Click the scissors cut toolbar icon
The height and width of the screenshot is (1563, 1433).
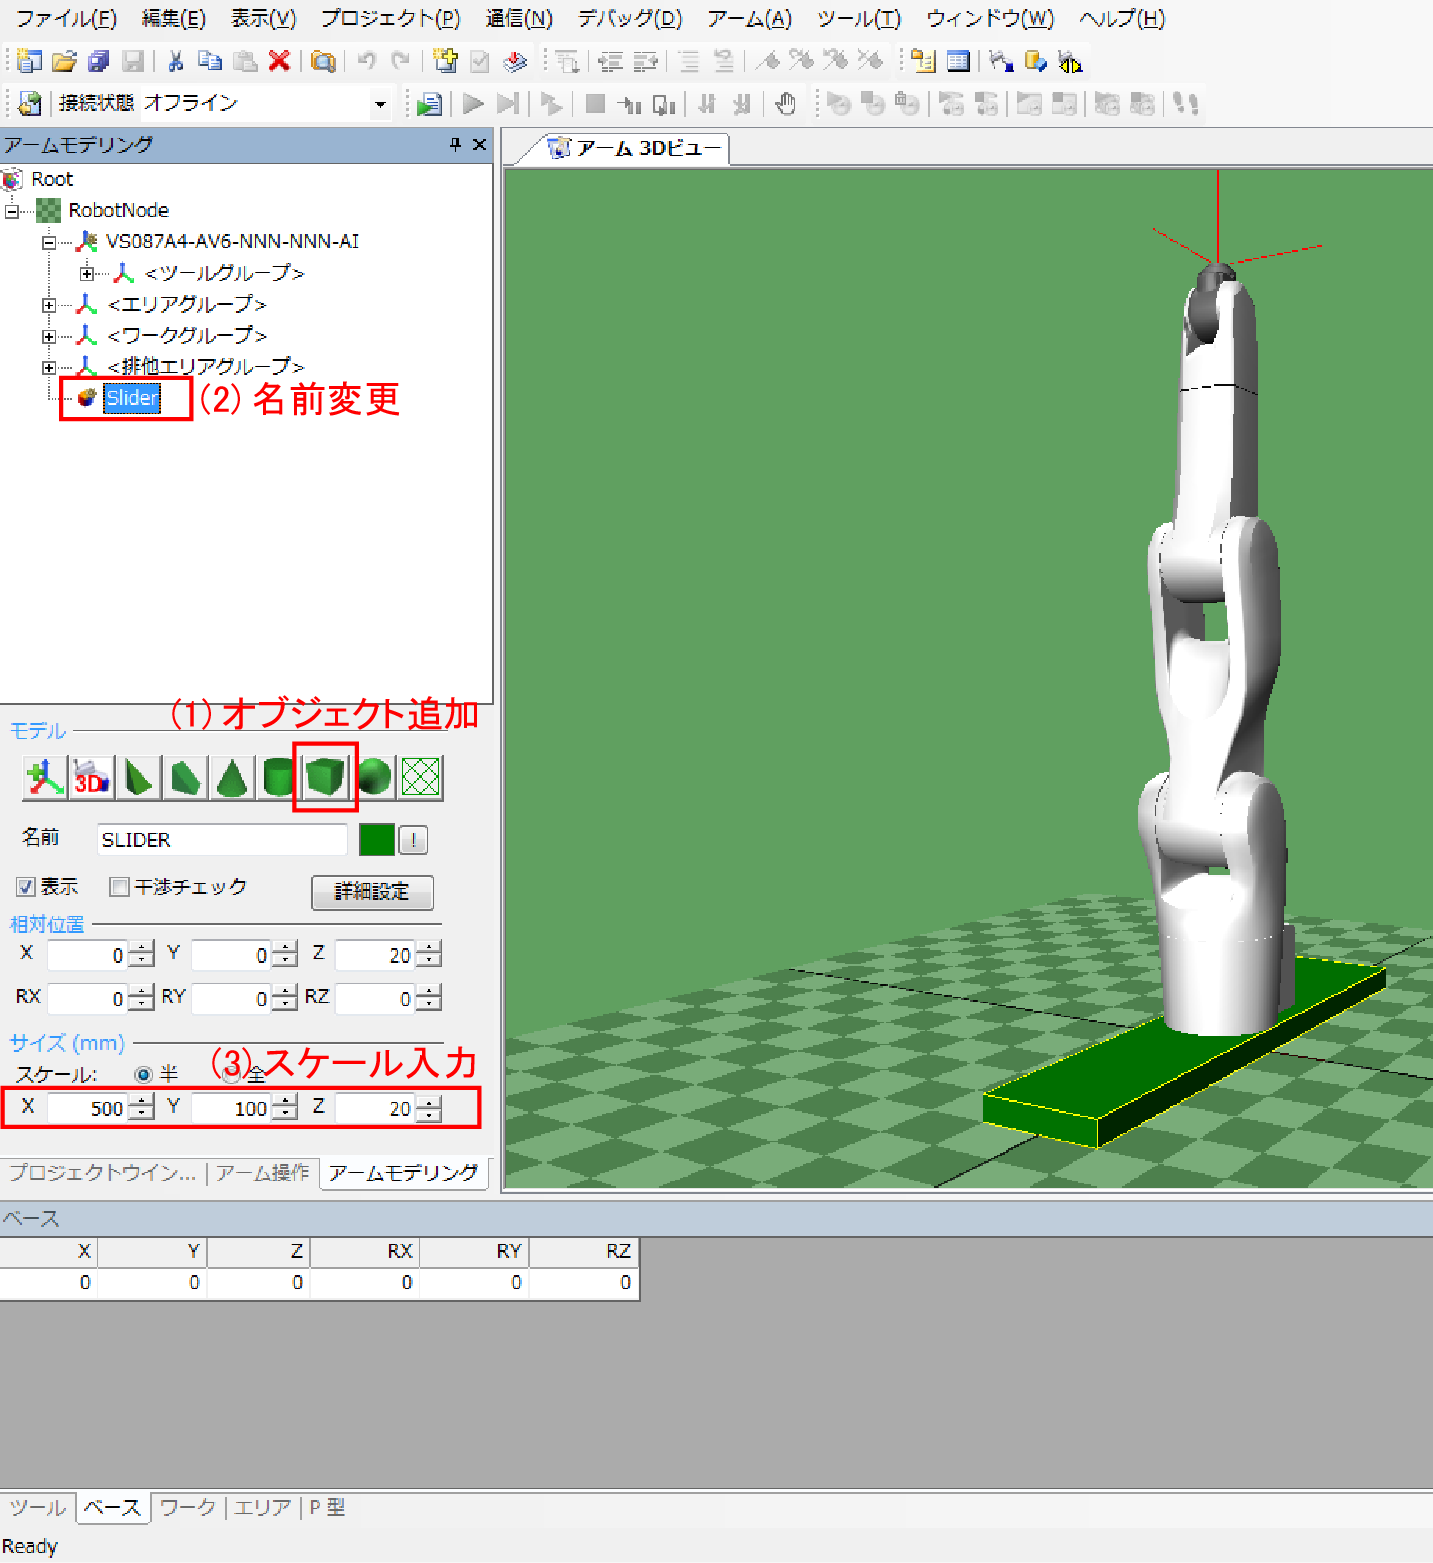176,61
